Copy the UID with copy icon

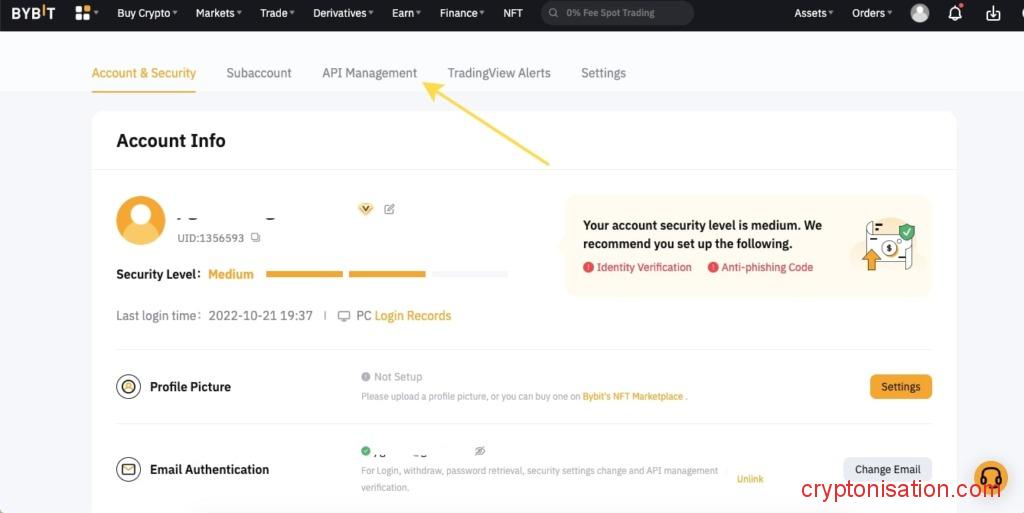(x=255, y=238)
